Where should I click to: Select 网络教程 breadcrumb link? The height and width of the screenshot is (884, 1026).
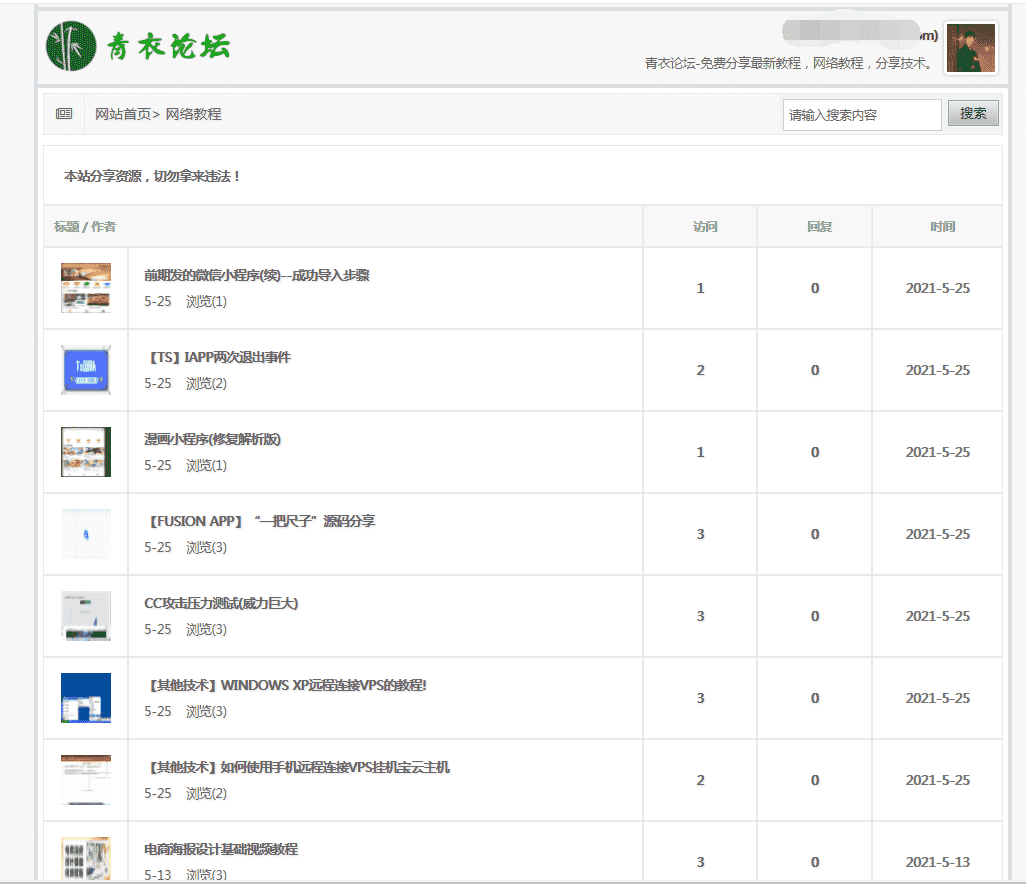pyautogui.click(x=193, y=114)
